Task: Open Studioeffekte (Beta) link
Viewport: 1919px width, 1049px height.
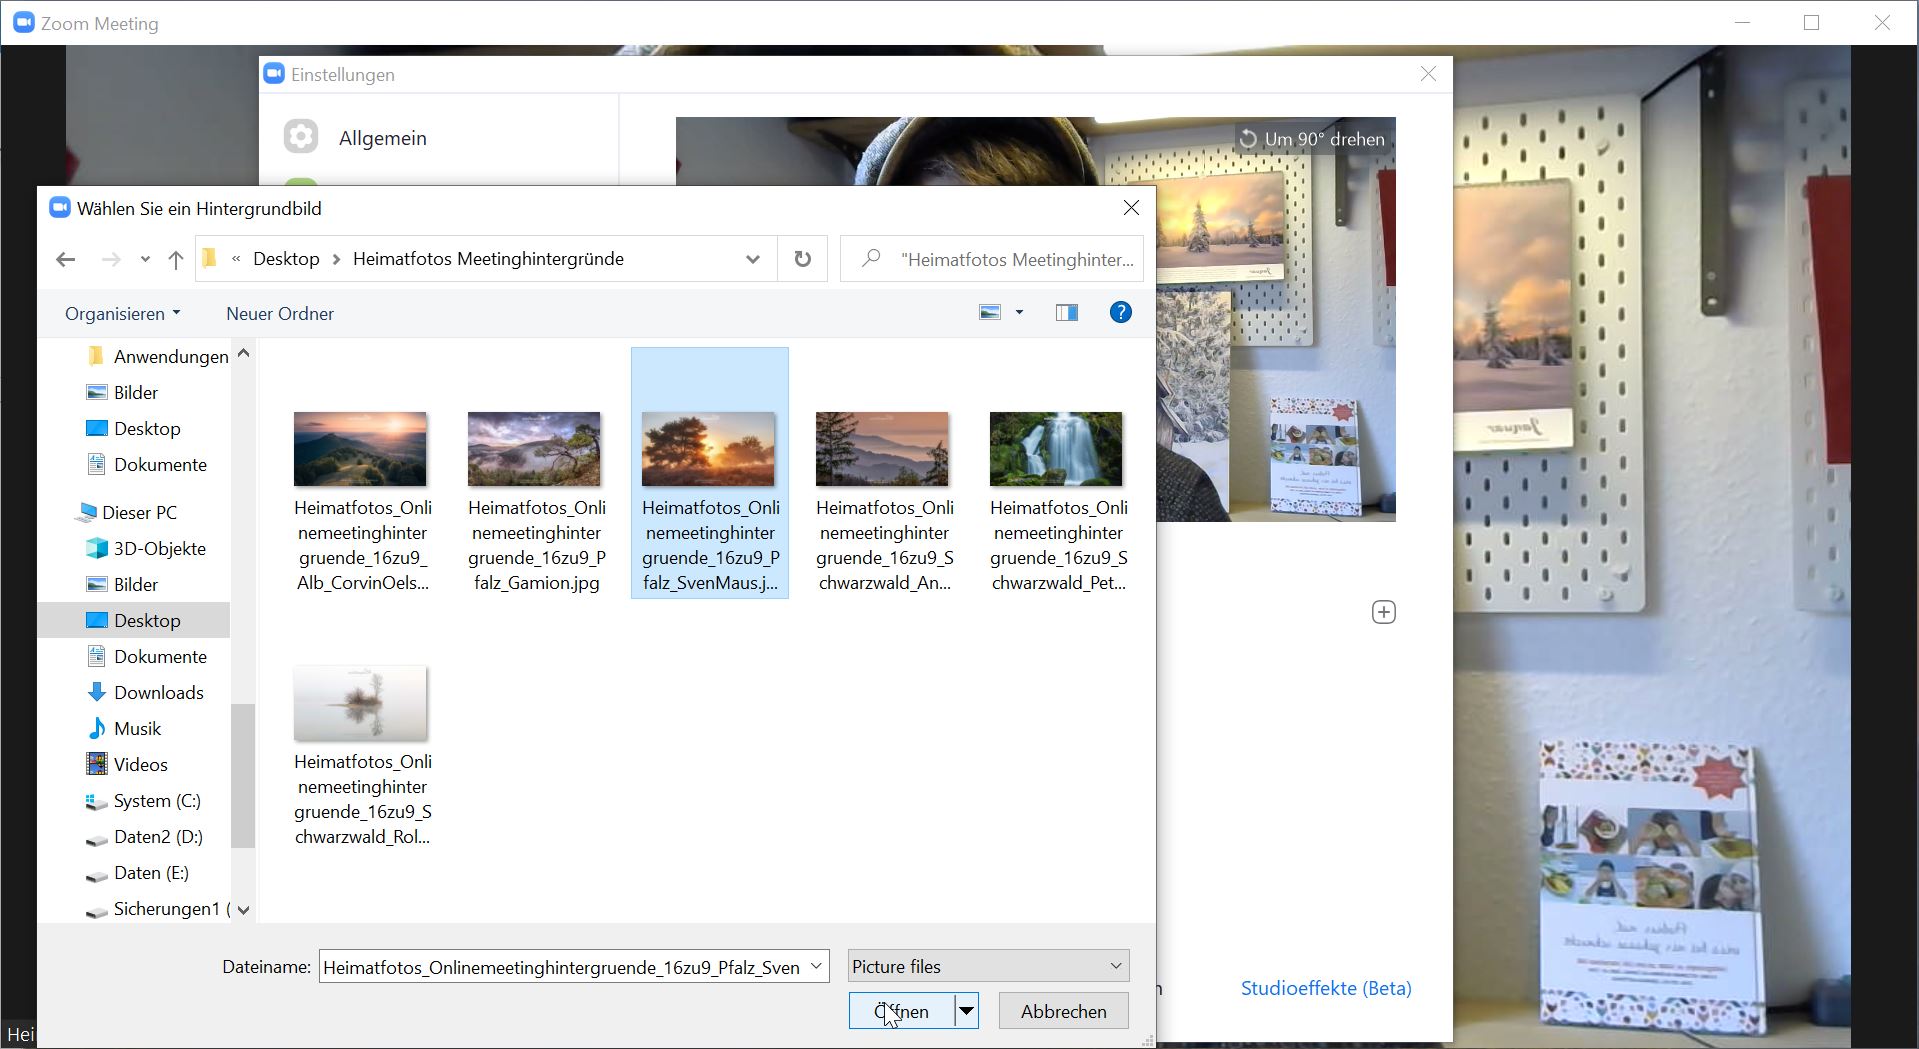Action: point(1325,988)
